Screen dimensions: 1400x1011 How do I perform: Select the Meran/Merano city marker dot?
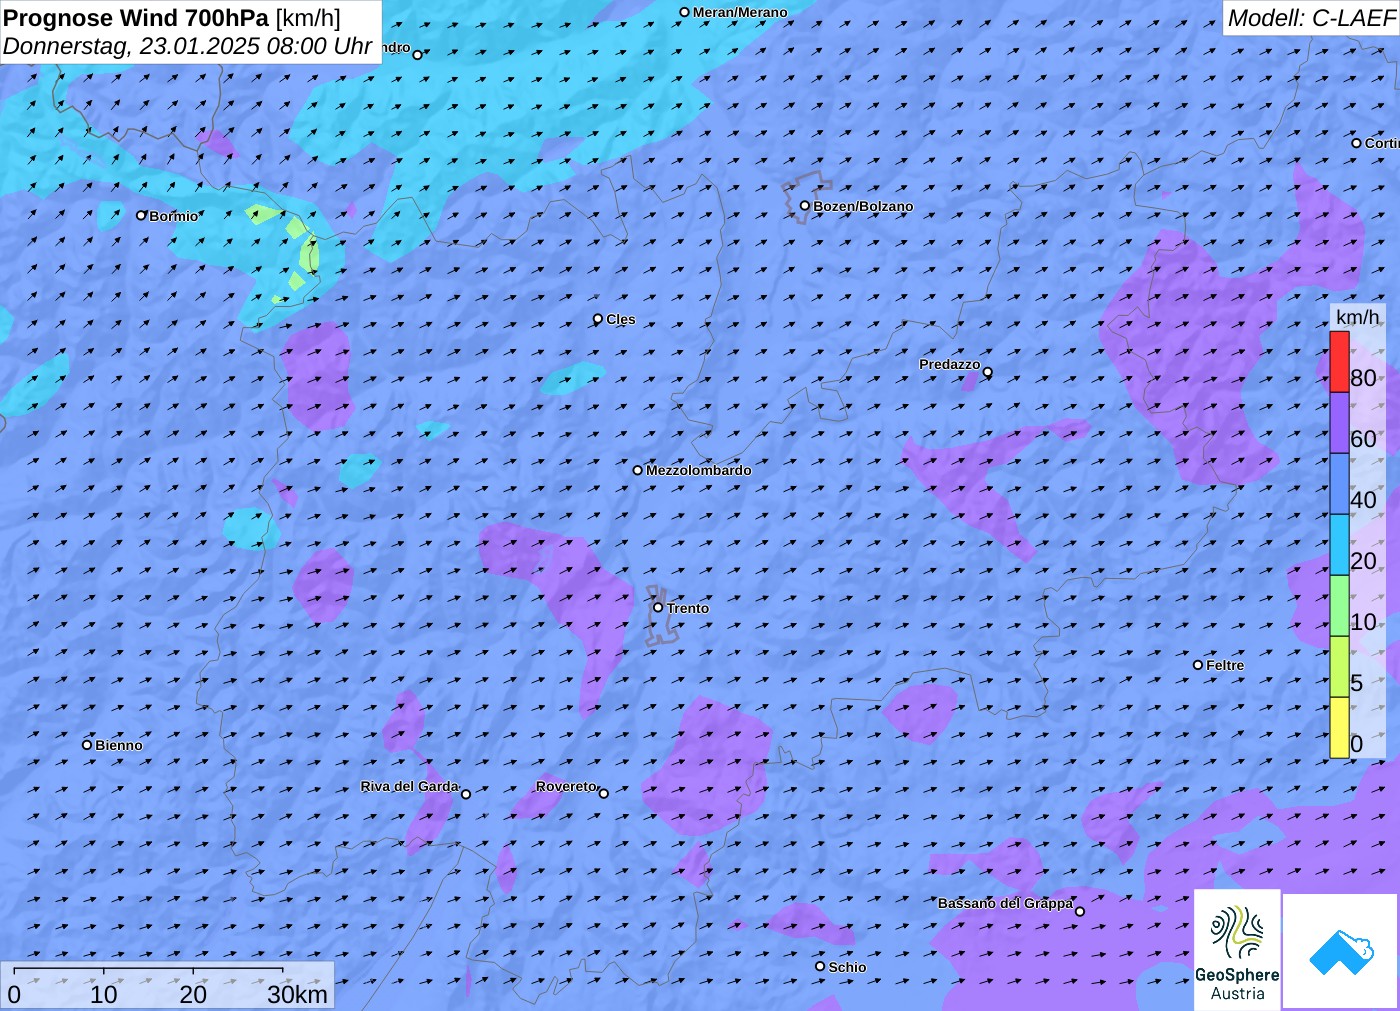point(684,12)
